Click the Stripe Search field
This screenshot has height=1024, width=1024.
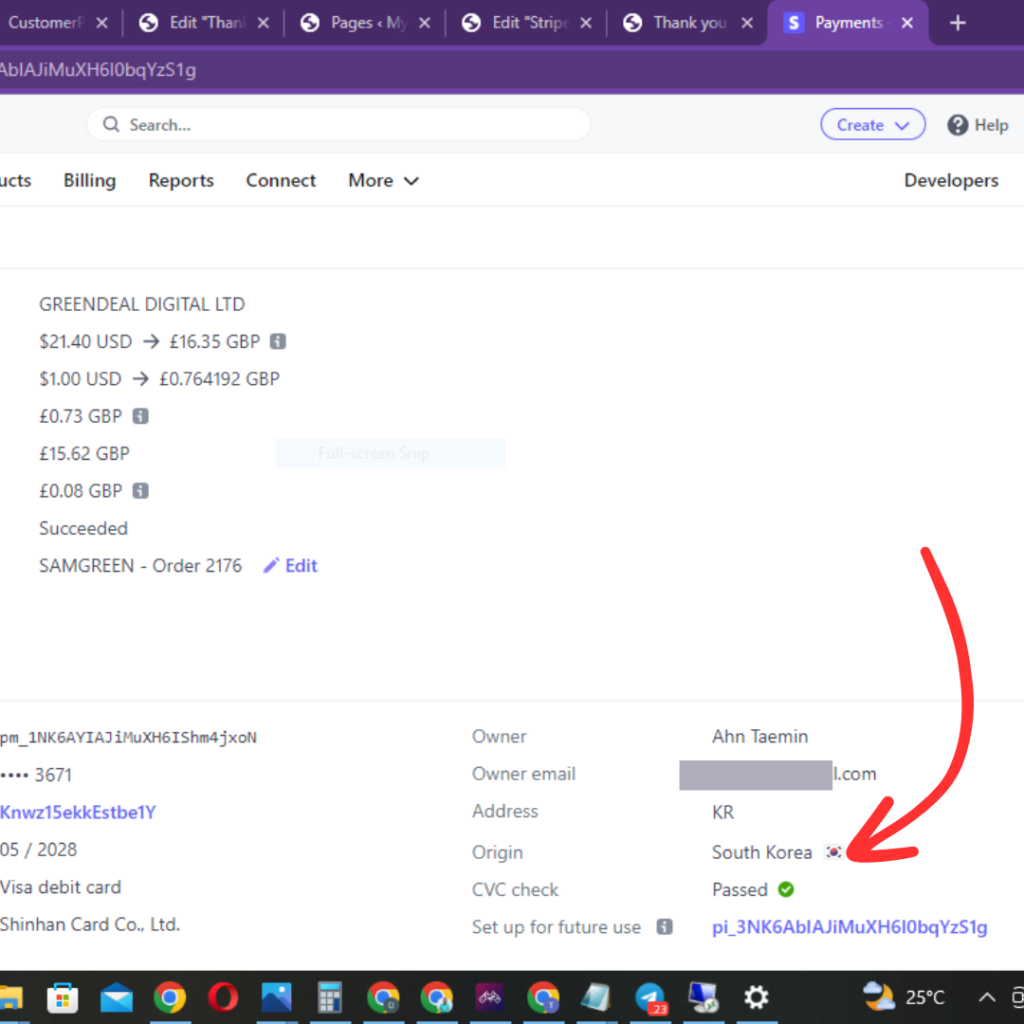(338, 124)
